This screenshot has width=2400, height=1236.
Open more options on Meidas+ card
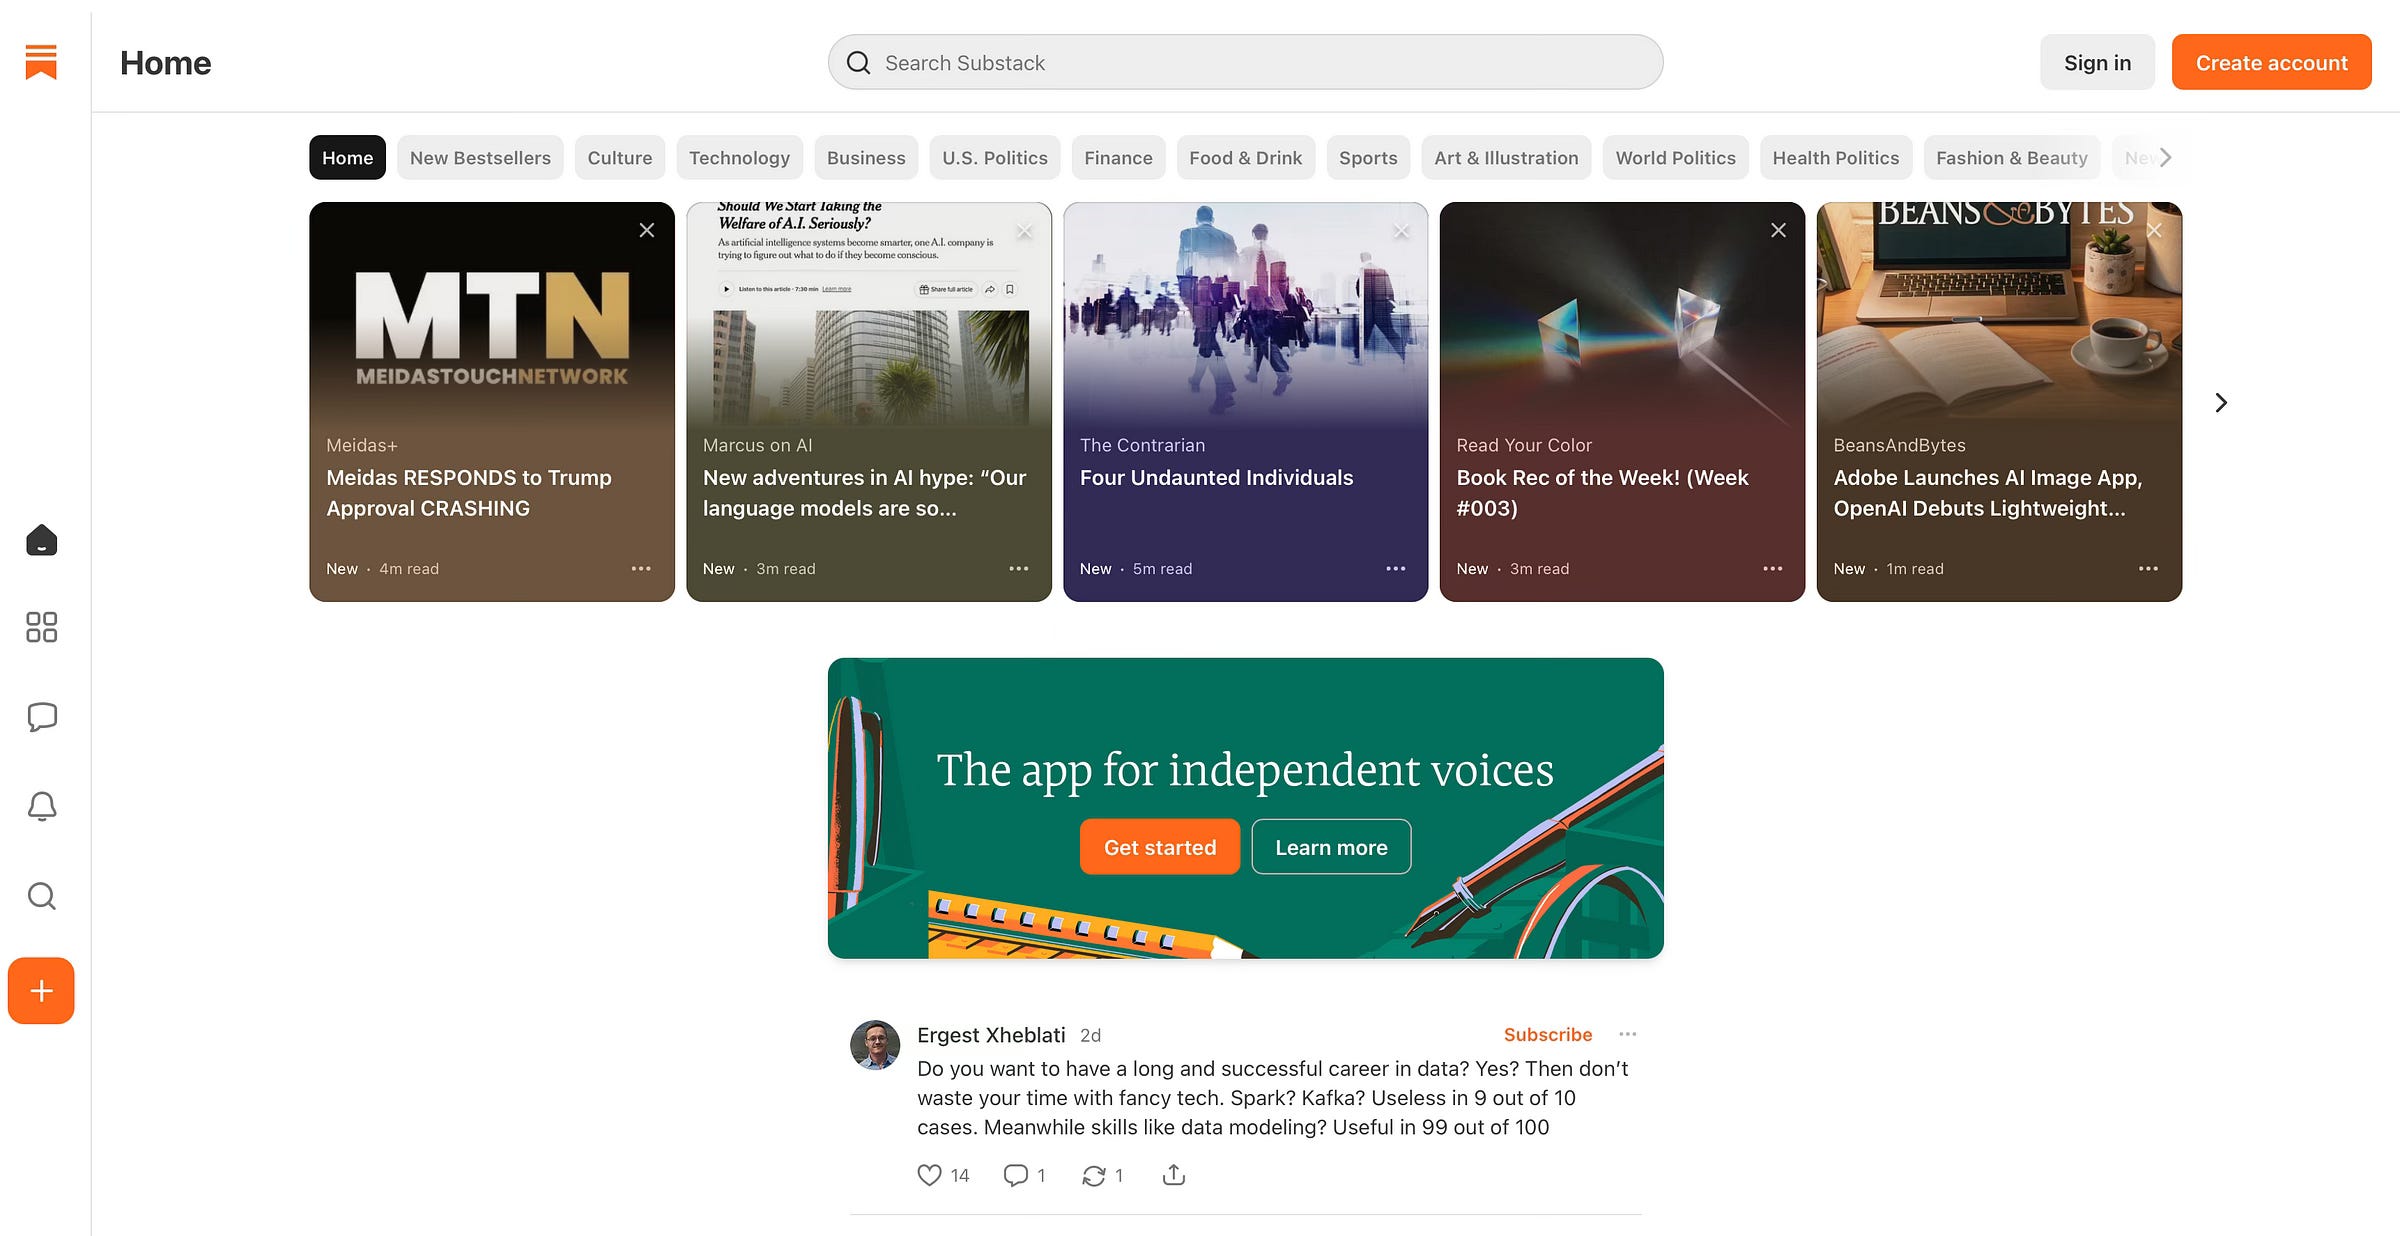click(641, 568)
